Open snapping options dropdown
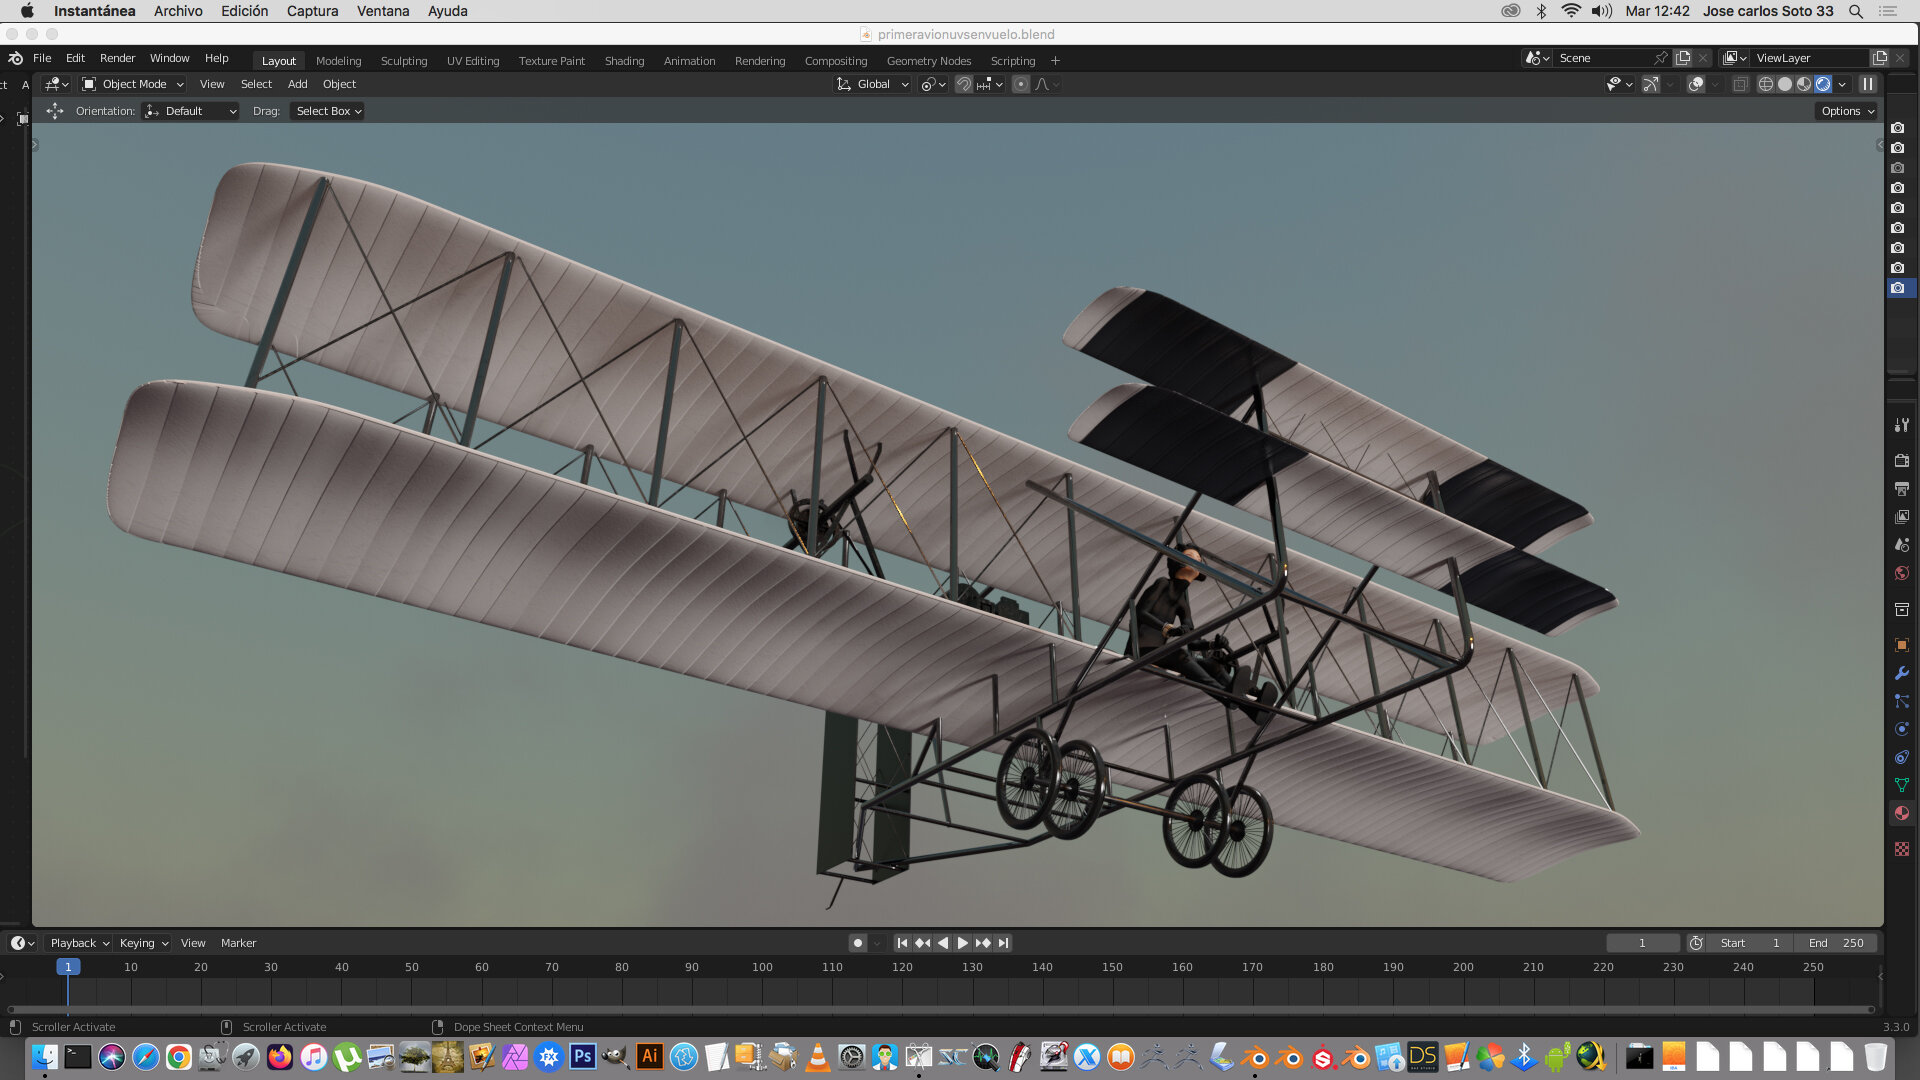The width and height of the screenshot is (1920, 1080). click(990, 84)
